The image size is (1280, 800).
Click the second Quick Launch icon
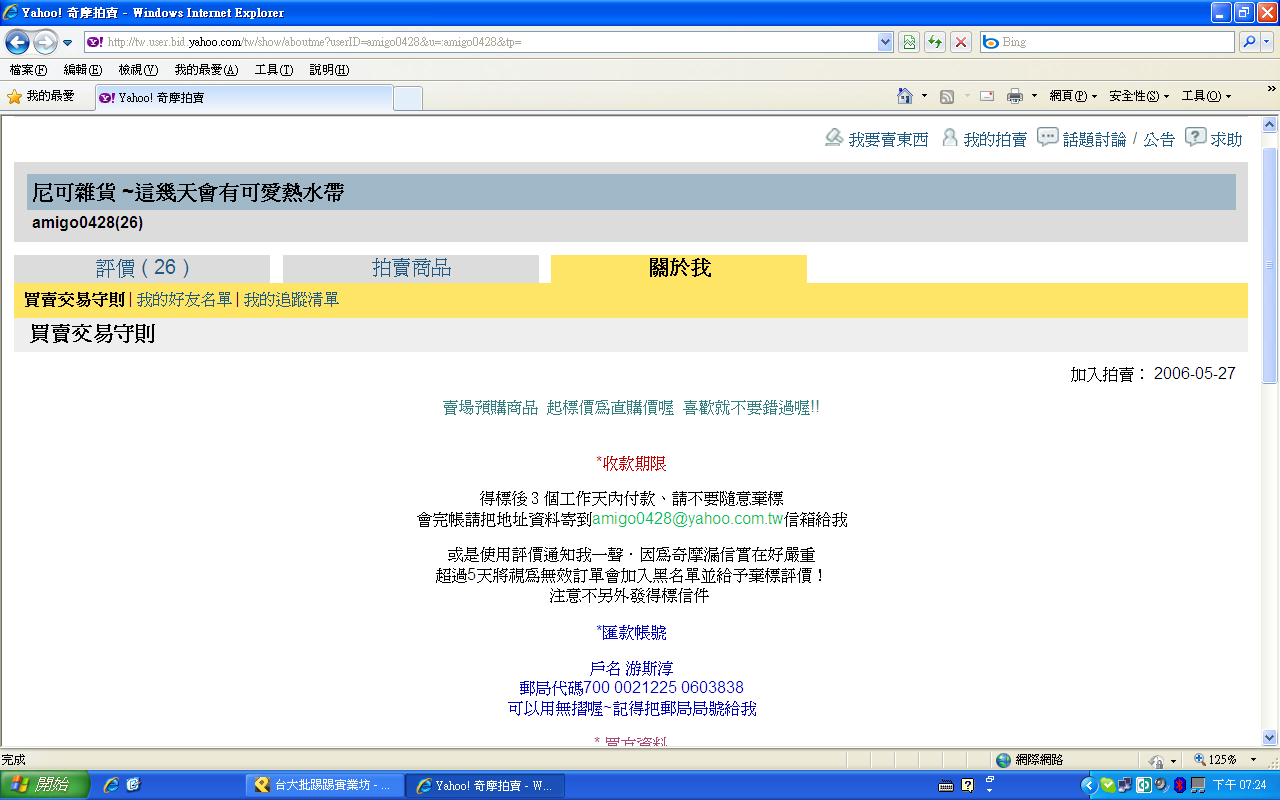133,785
